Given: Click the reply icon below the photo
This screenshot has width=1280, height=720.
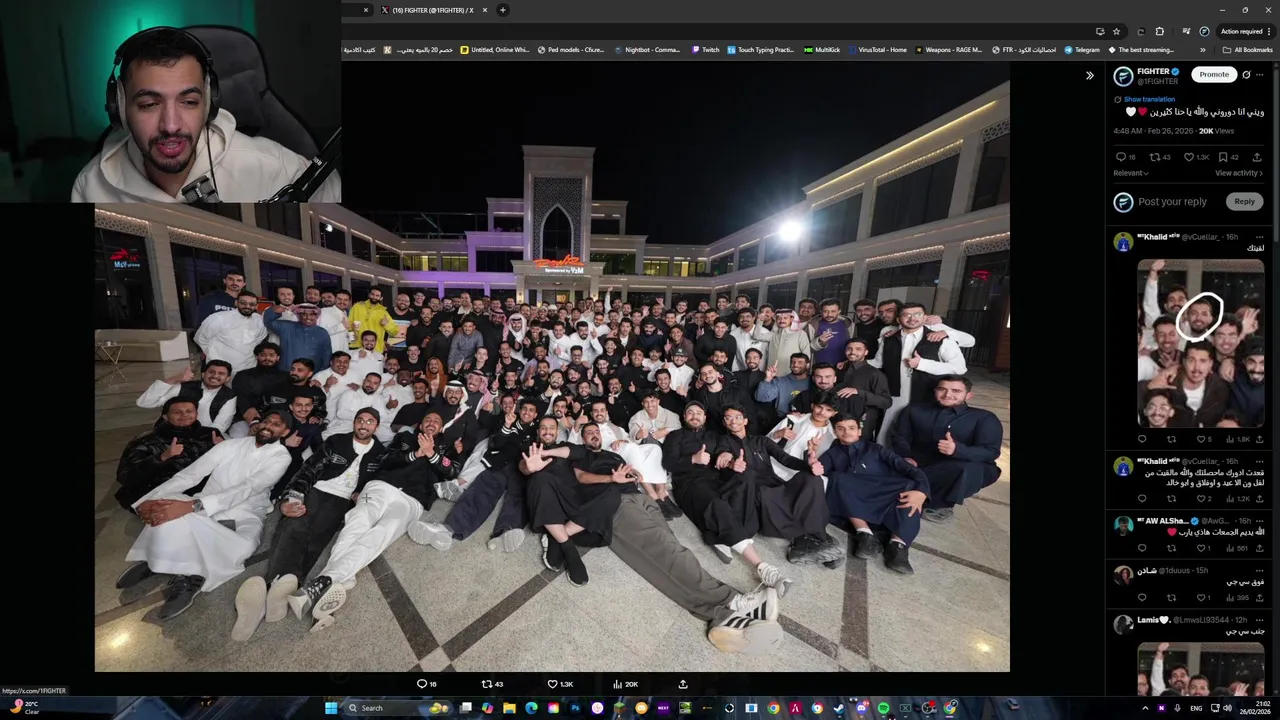Looking at the screenshot, I should [422, 684].
